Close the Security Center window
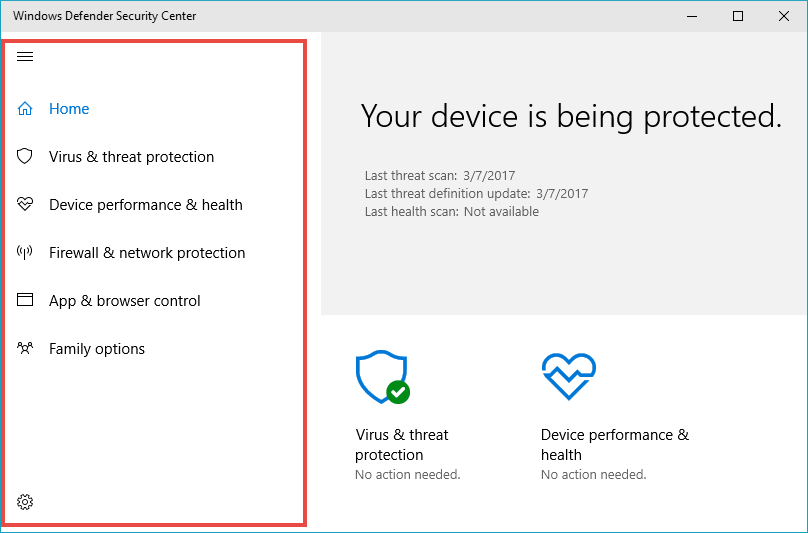 coord(784,16)
